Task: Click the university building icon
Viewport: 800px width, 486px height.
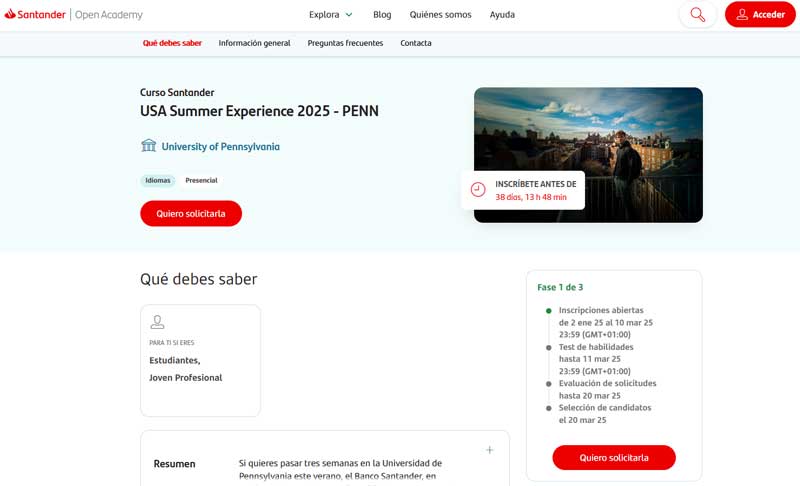Action: tap(149, 146)
